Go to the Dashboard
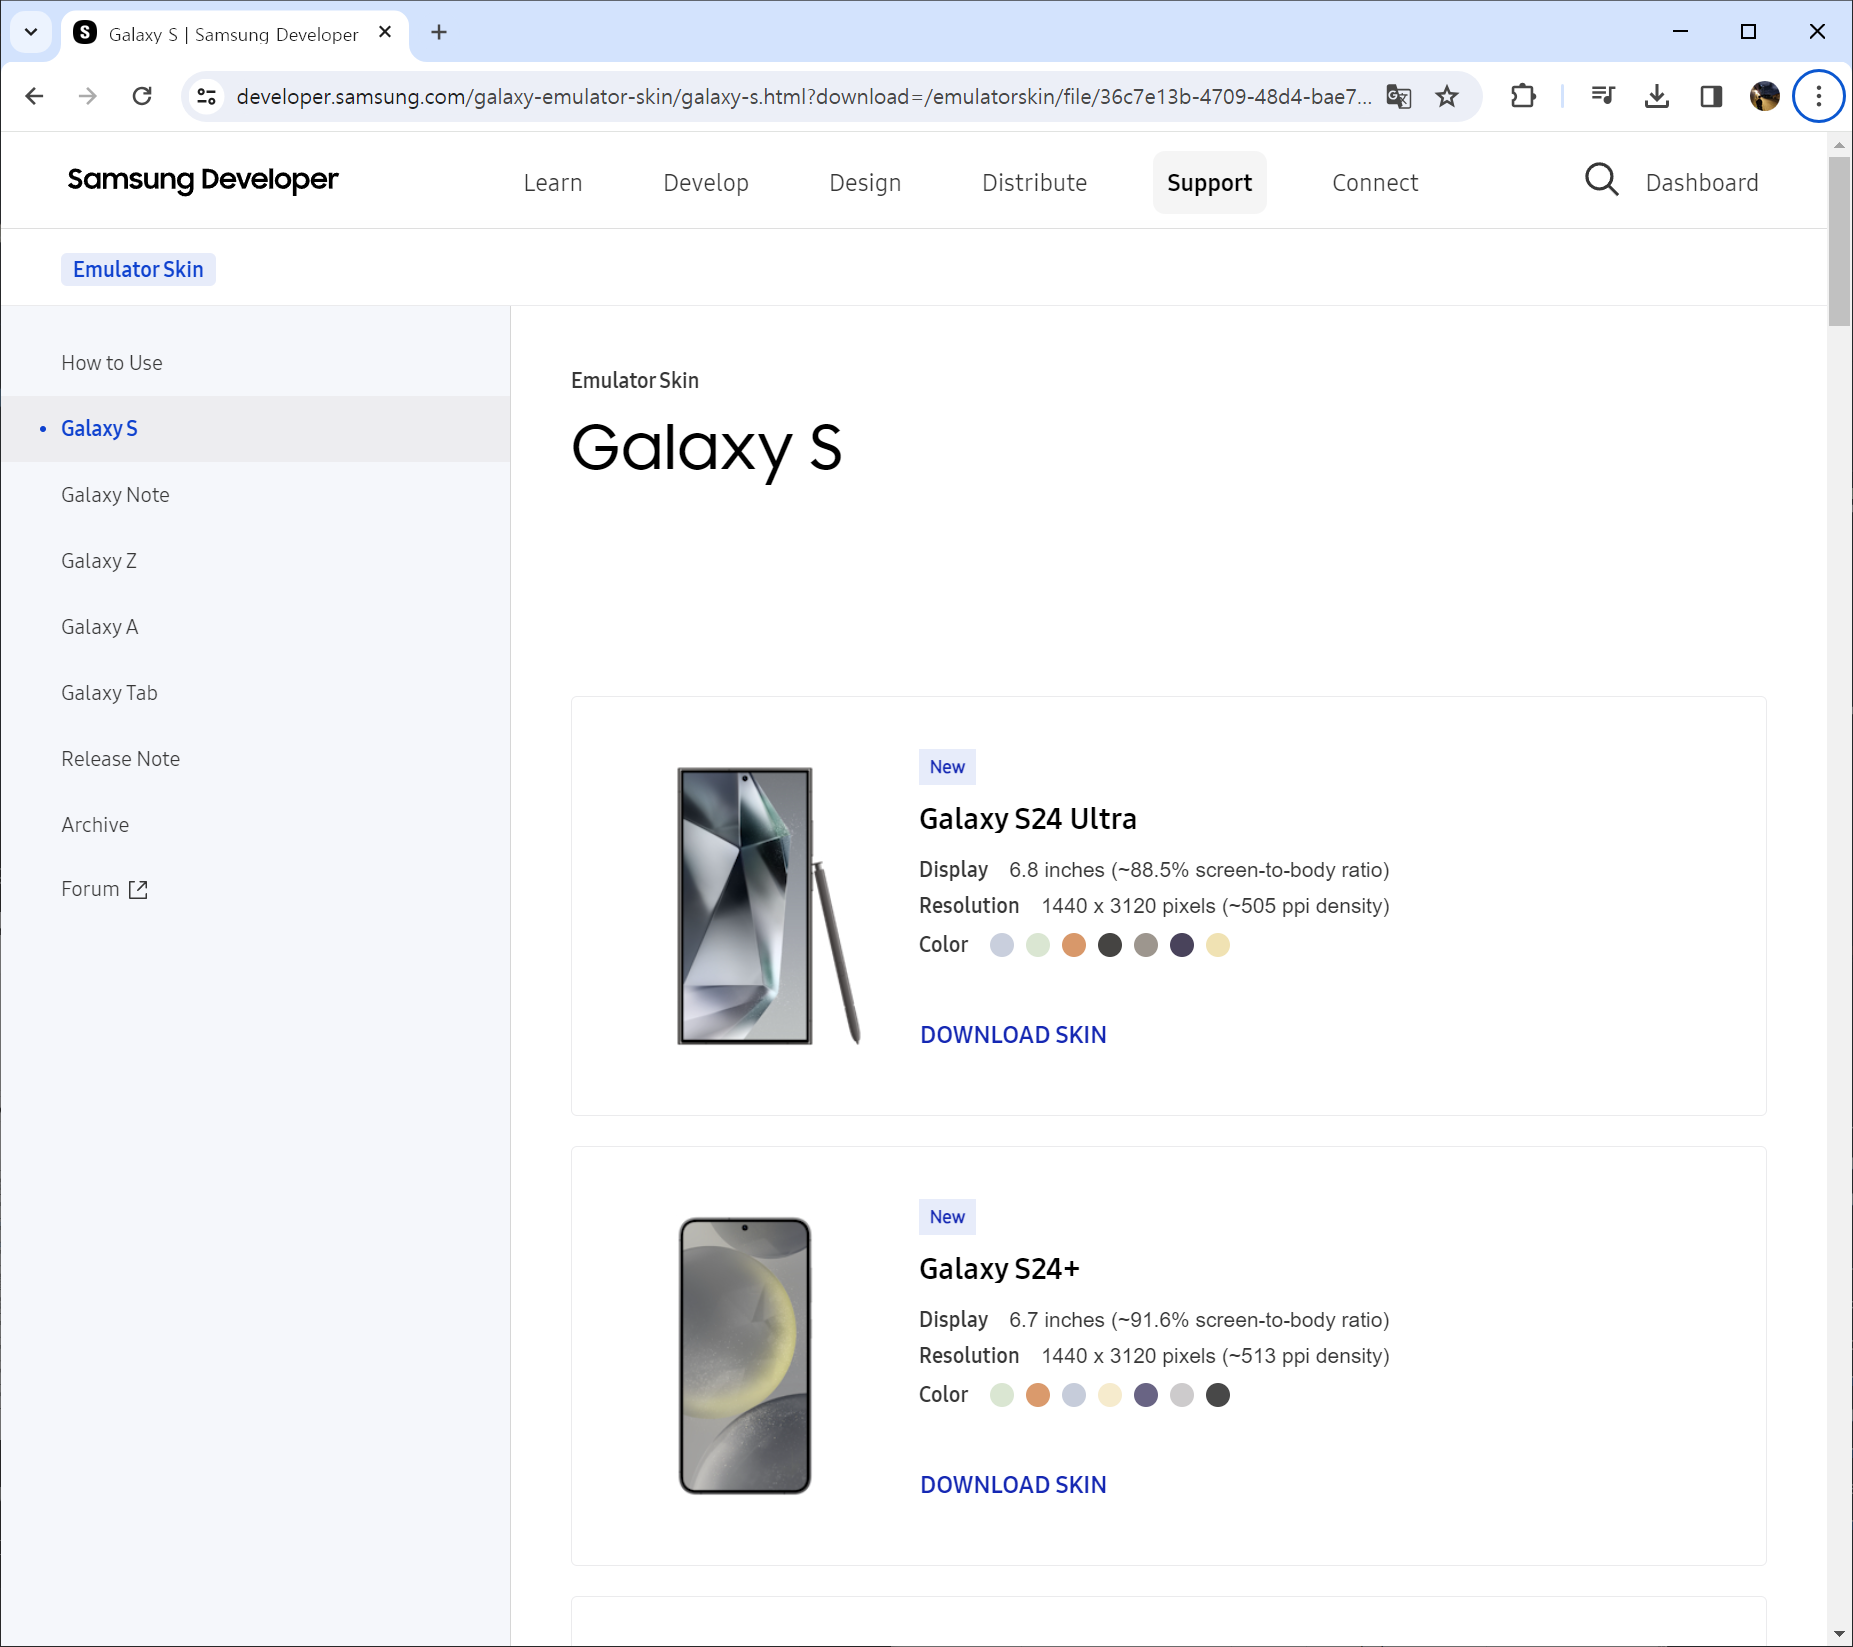The width and height of the screenshot is (1853, 1647). coord(1702,183)
